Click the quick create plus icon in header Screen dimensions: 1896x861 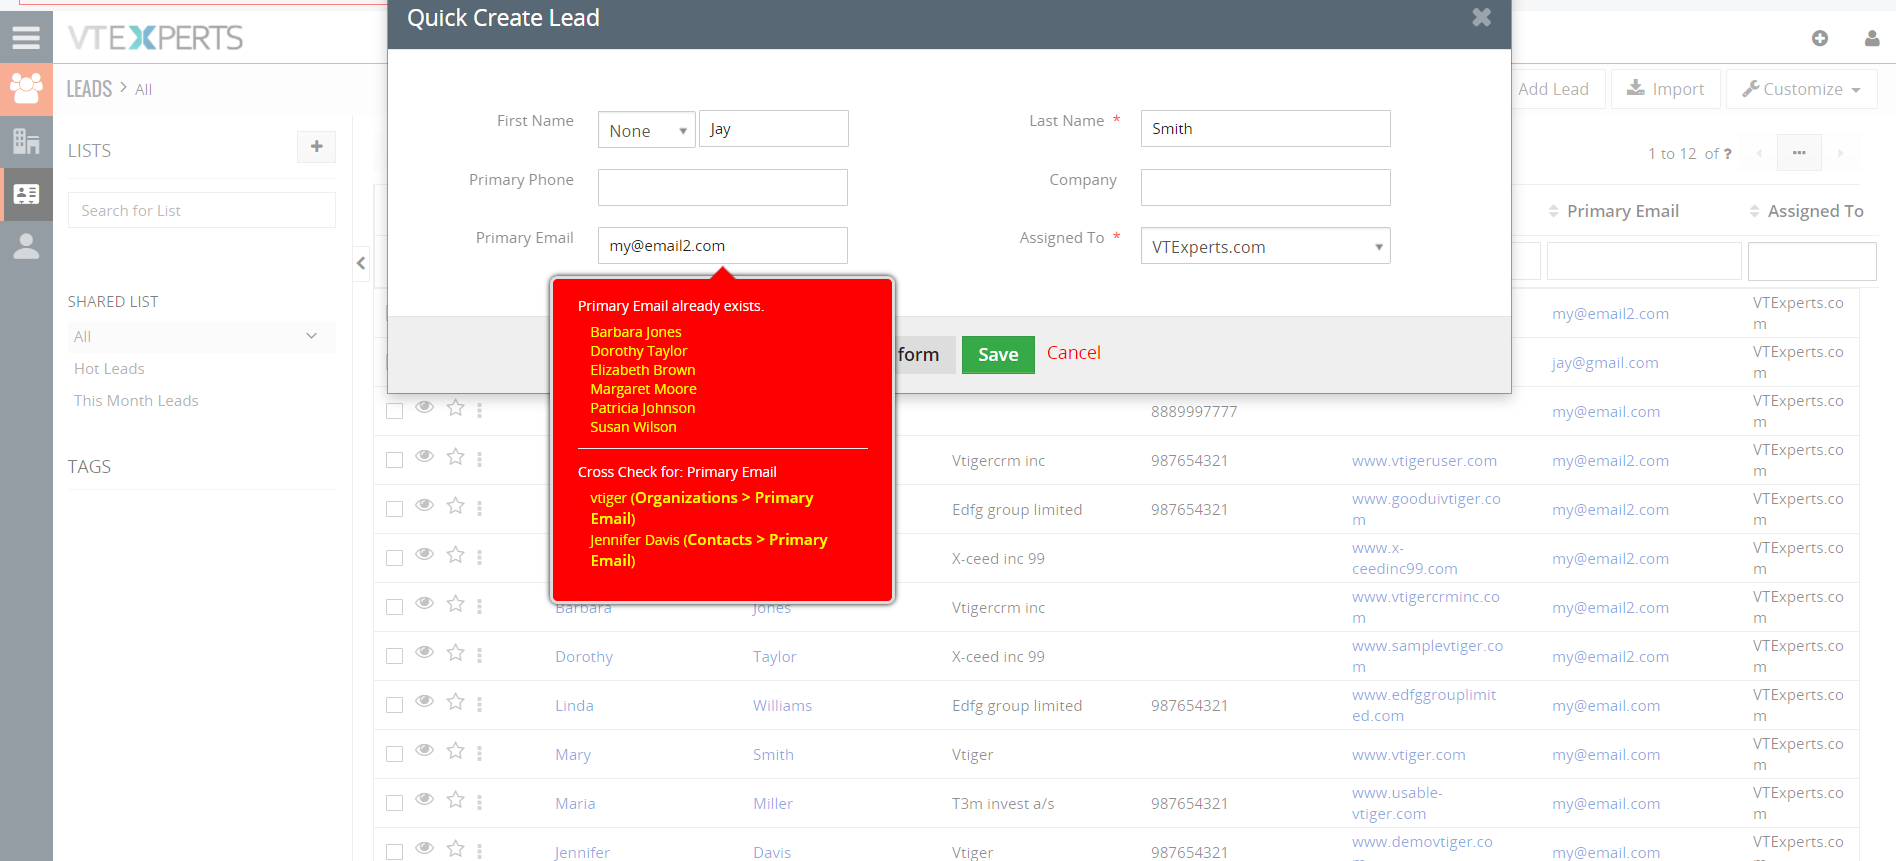pyautogui.click(x=1820, y=38)
